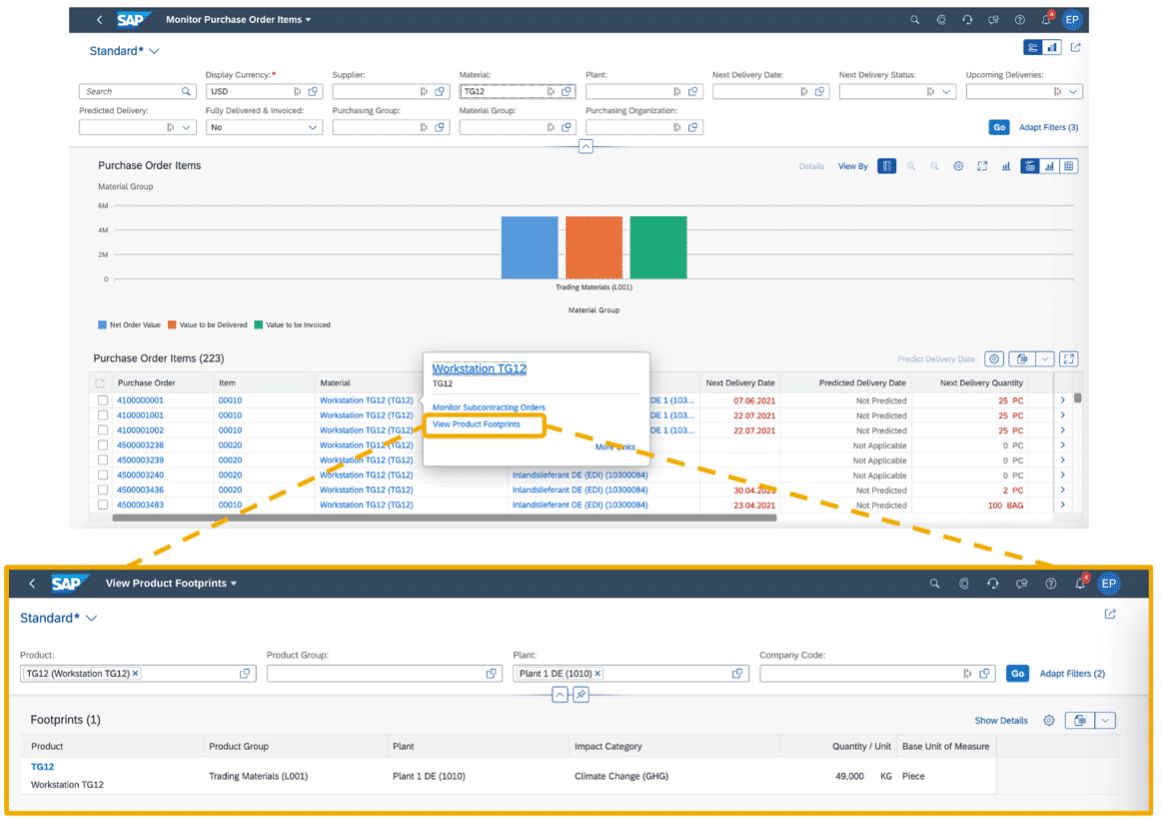
Task: Choose Monitor Subcontracting Orders link in popup
Action: point(488,407)
